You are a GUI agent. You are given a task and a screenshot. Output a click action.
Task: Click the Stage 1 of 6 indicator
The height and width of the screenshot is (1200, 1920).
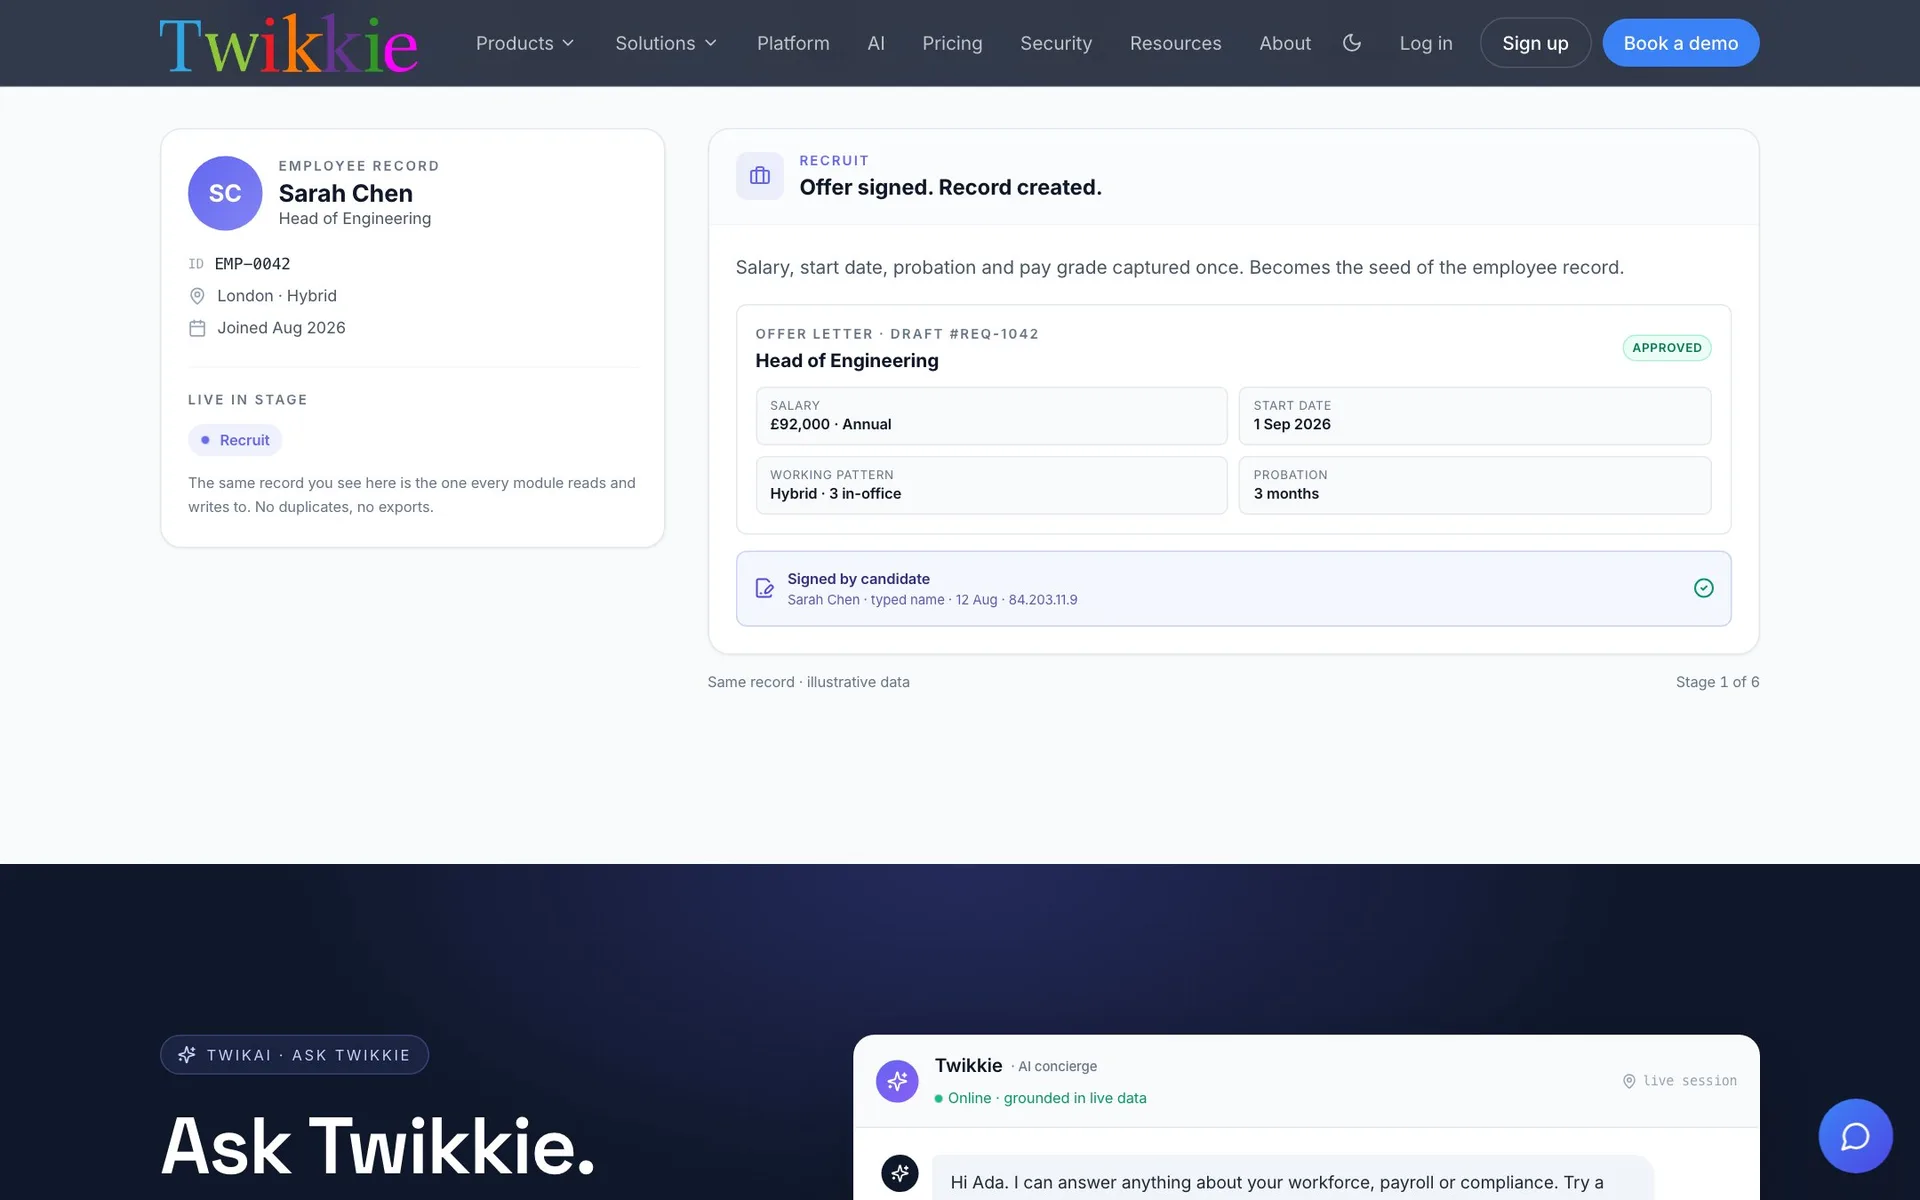coord(1717,682)
